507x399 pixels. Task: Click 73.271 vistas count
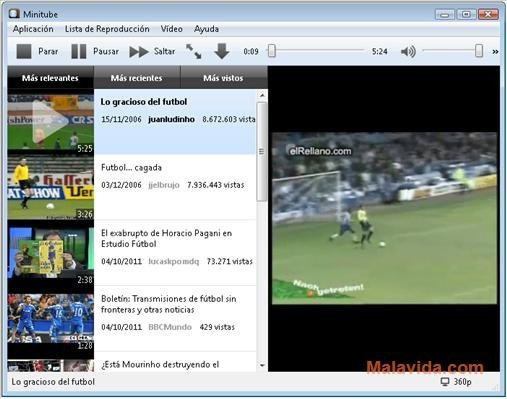tap(230, 261)
